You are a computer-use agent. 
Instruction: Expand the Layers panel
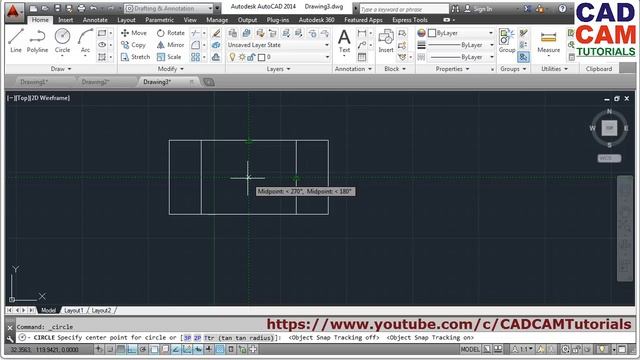278,69
